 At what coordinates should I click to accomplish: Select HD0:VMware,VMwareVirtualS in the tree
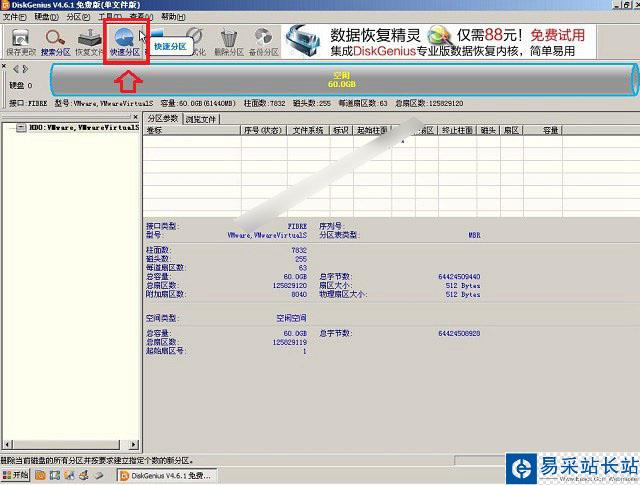pyautogui.click(x=84, y=127)
